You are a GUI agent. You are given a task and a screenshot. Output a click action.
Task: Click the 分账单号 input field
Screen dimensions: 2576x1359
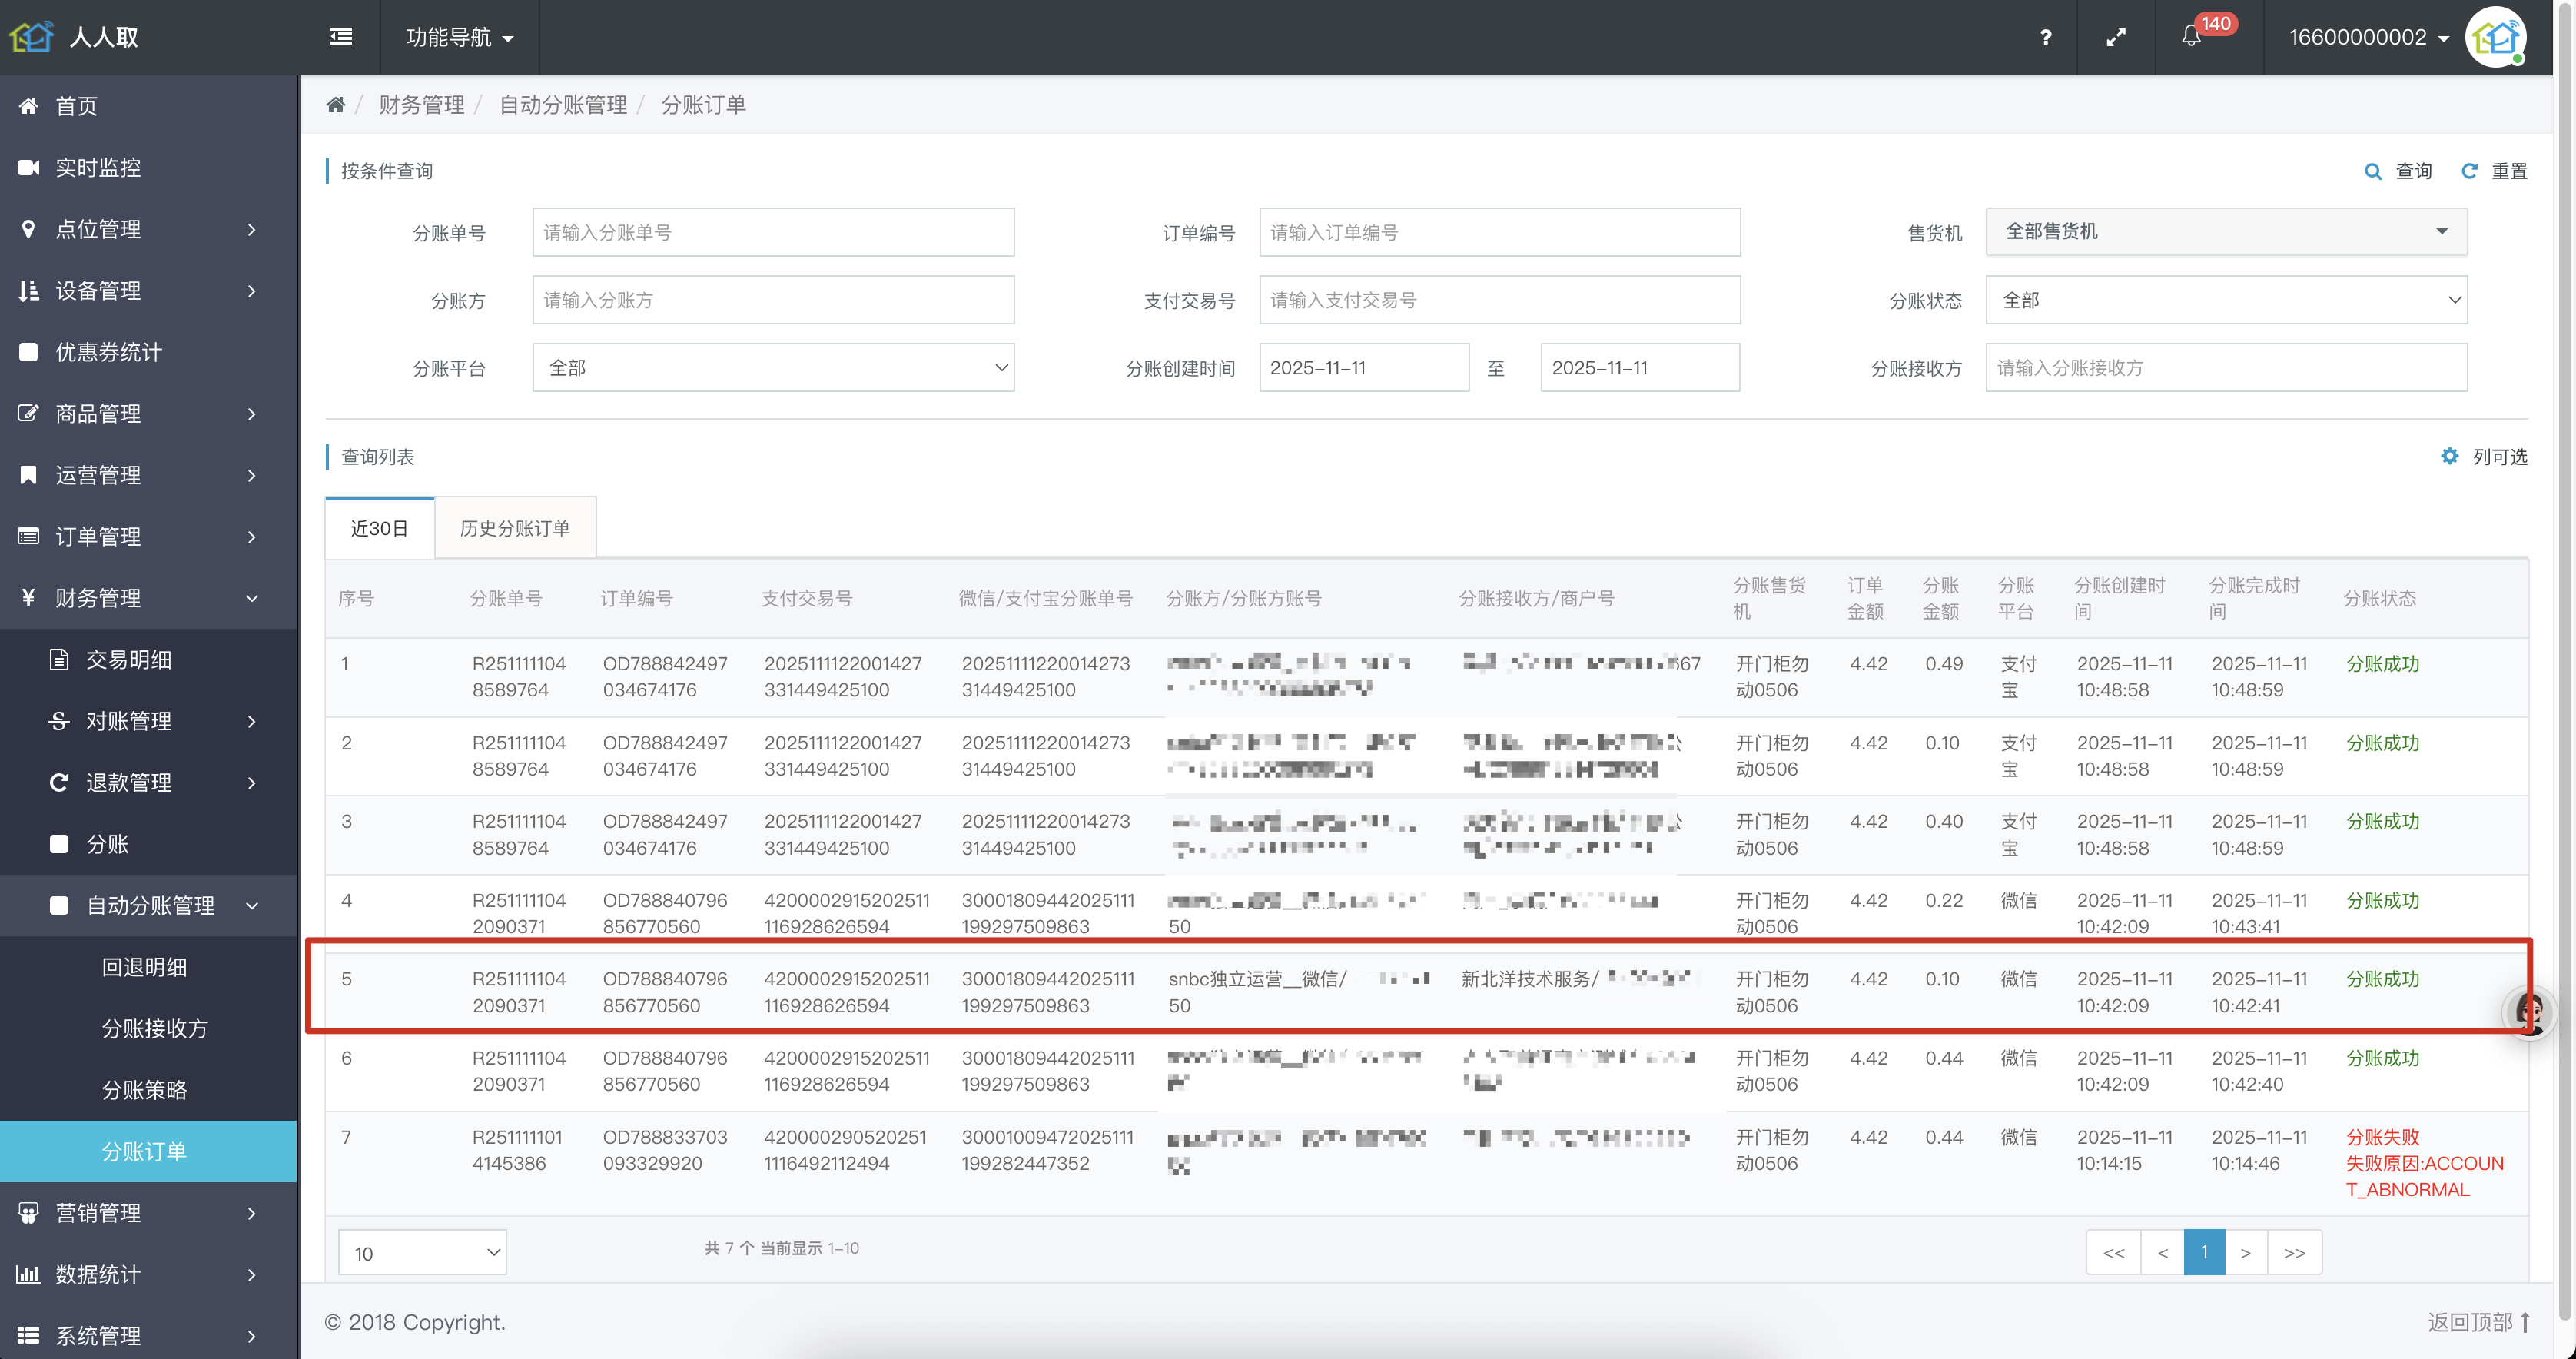772,232
